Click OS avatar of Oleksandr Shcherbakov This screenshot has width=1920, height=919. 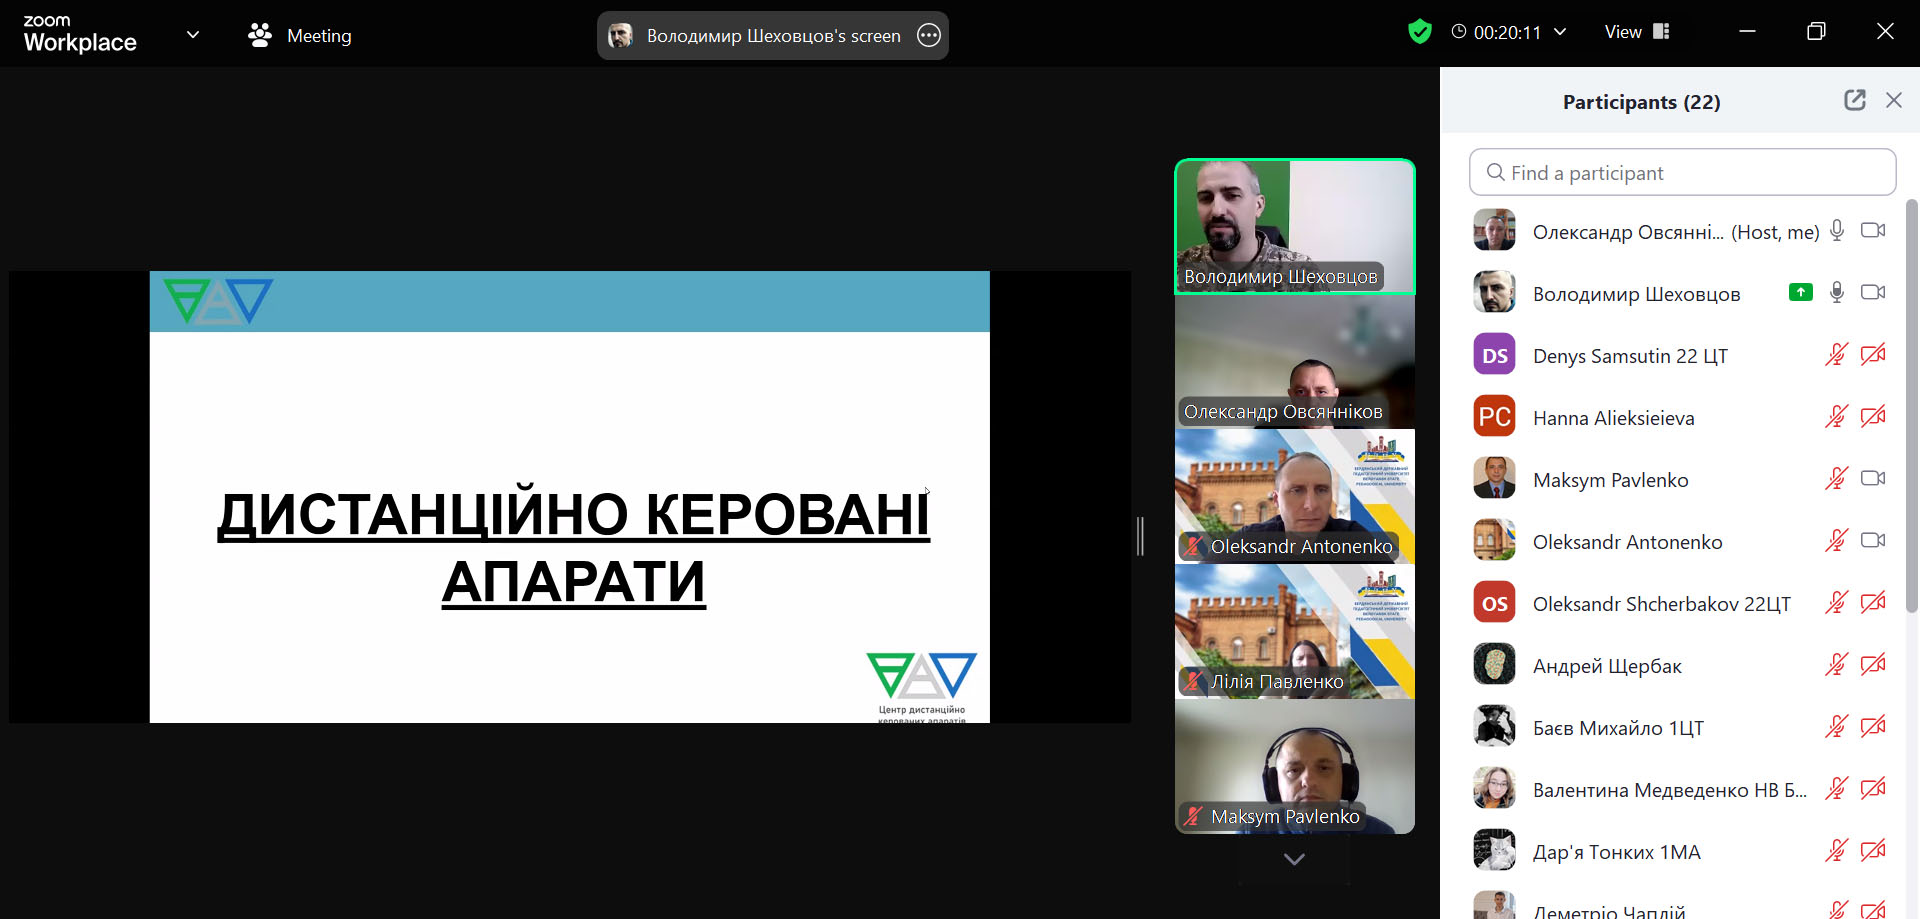pyautogui.click(x=1494, y=603)
